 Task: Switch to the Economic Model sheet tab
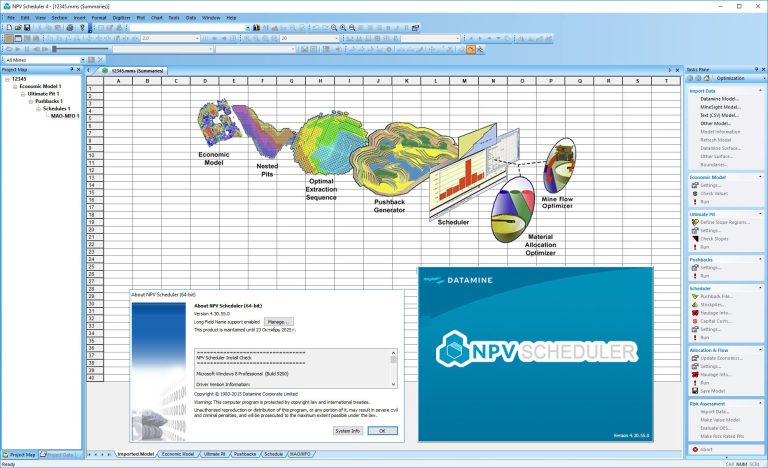[x=178, y=454]
